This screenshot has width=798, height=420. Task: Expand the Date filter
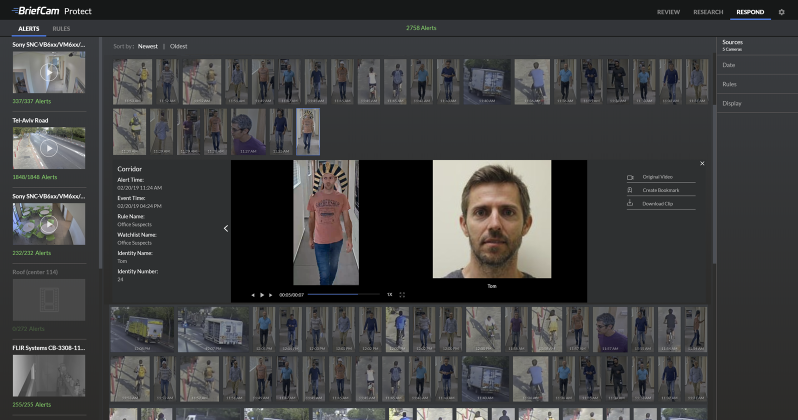coord(756,65)
